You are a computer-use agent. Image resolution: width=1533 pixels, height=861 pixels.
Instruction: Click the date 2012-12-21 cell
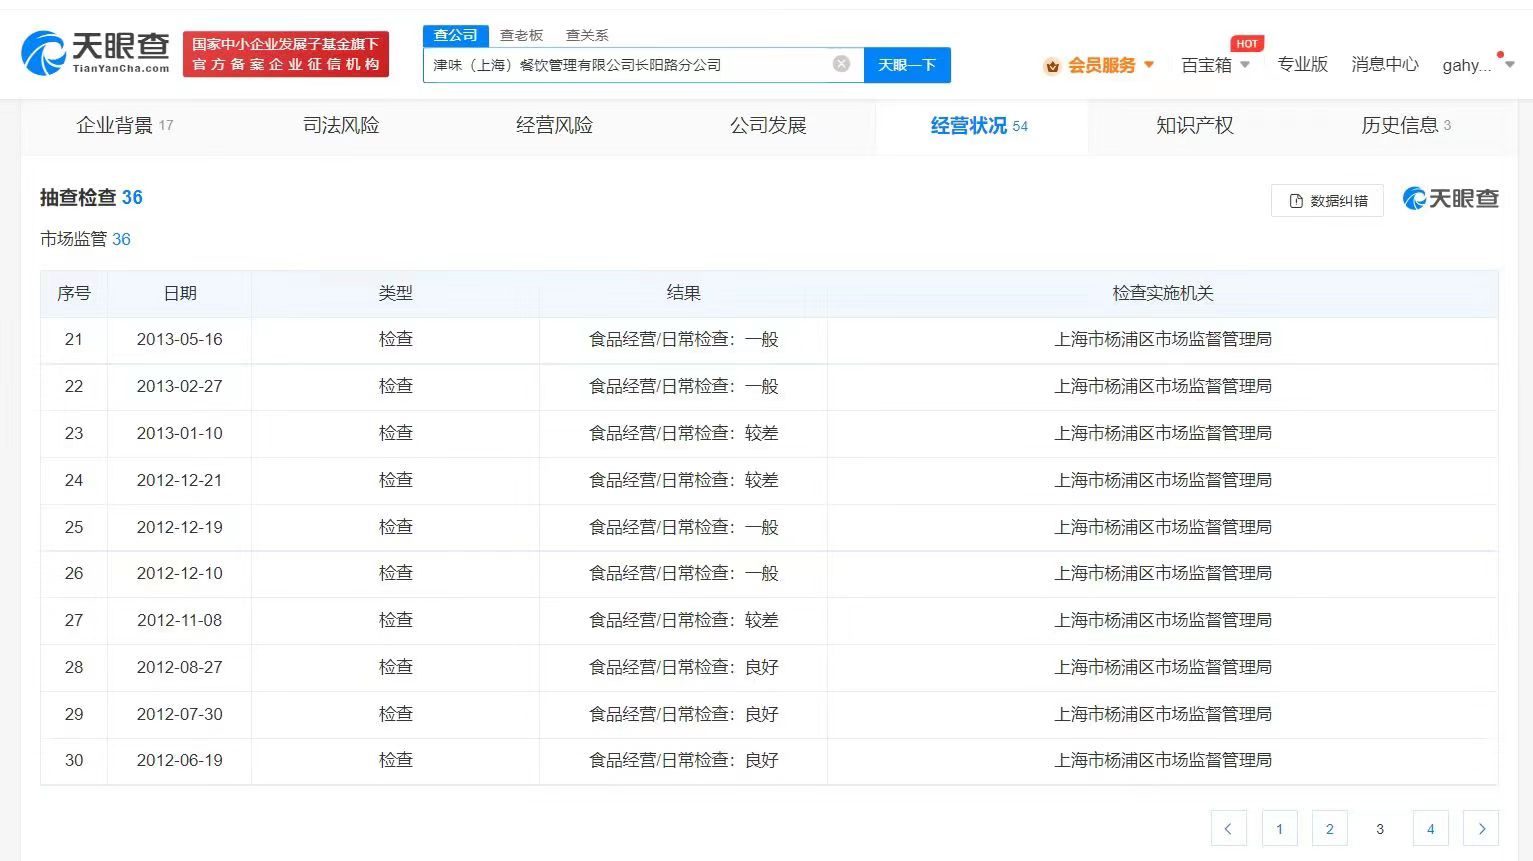pos(180,480)
